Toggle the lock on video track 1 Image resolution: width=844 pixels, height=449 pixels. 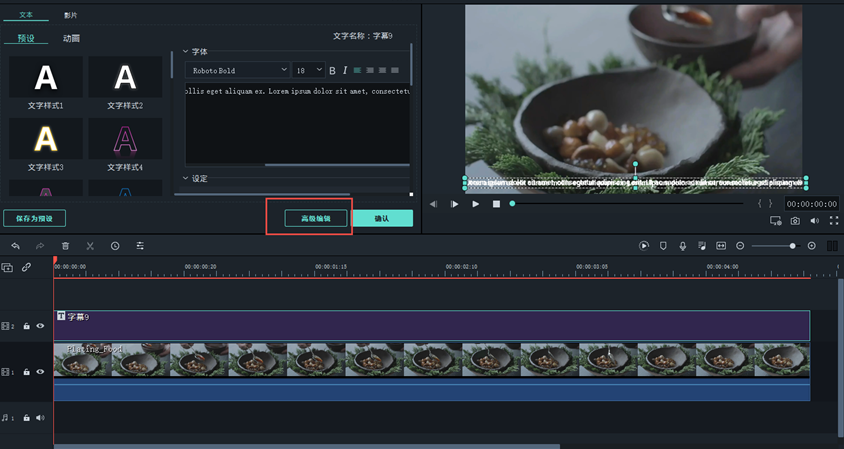[x=27, y=372]
